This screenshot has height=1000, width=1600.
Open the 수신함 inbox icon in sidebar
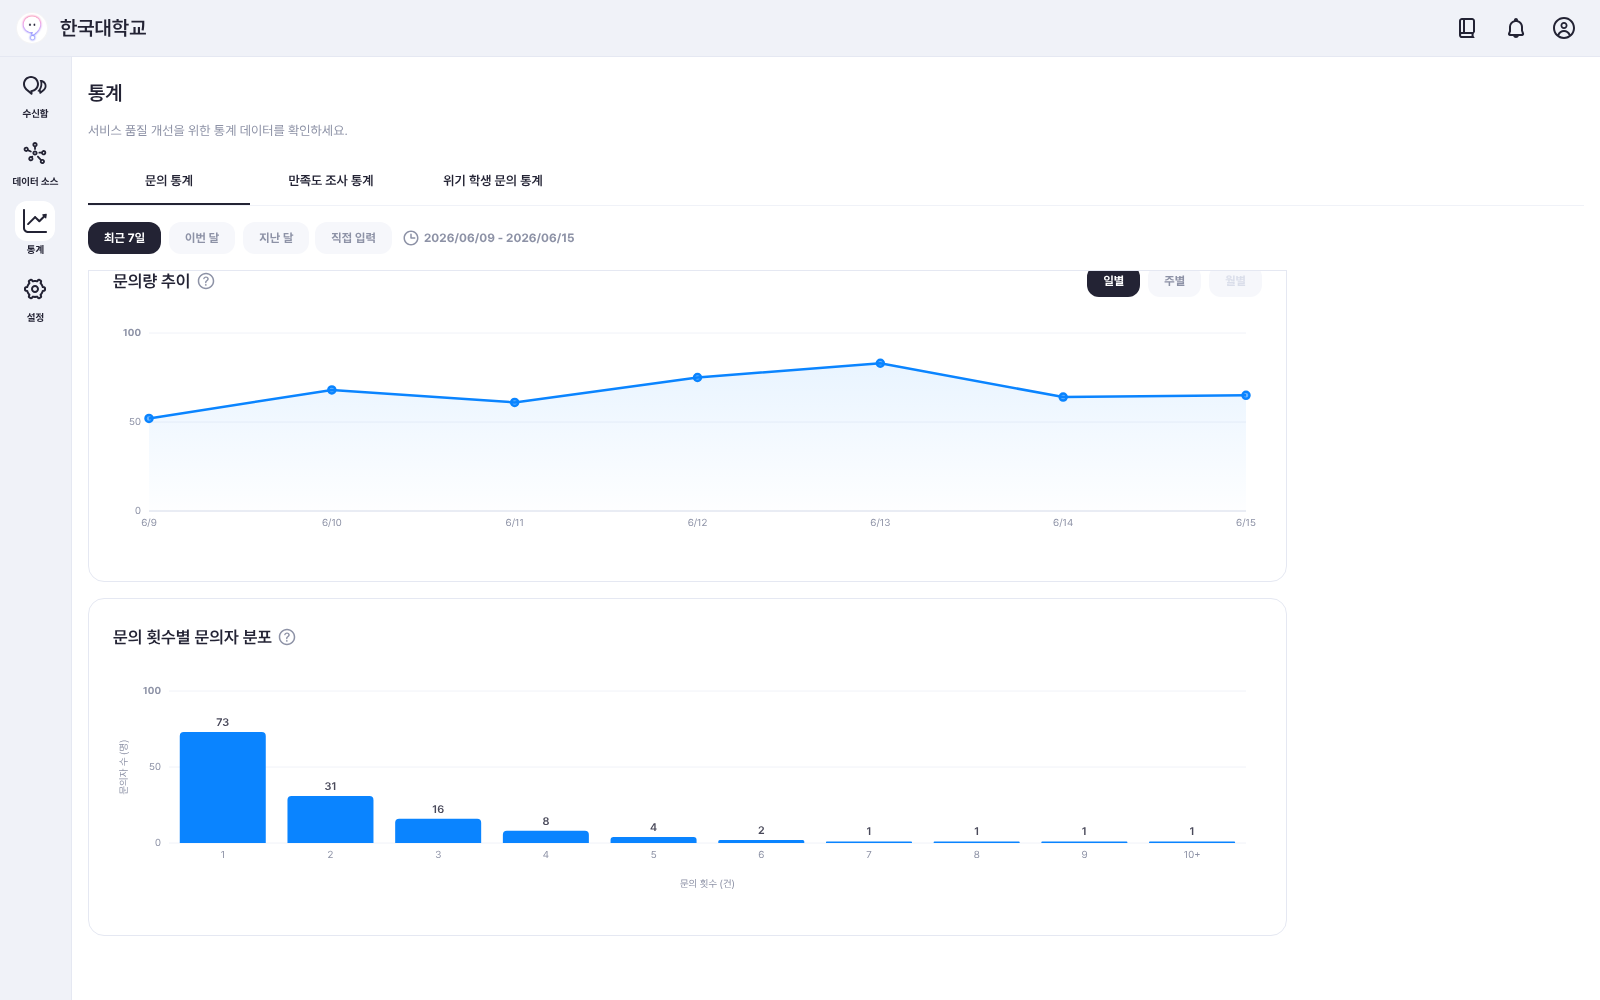(35, 86)
